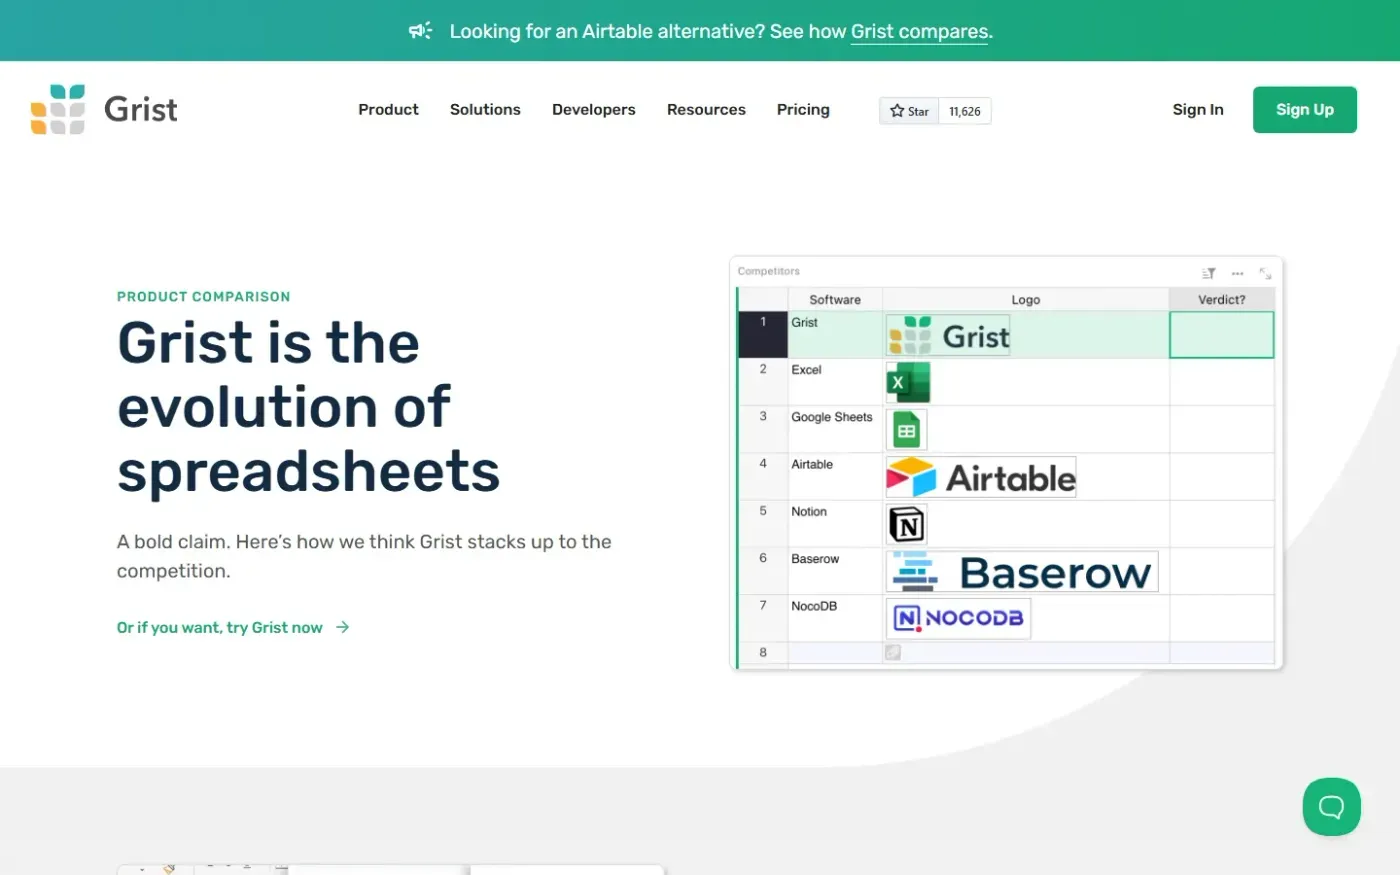Click the Competitors widget title
The width and height of the screenshot is (1400, 875).
tap(769, 271)
